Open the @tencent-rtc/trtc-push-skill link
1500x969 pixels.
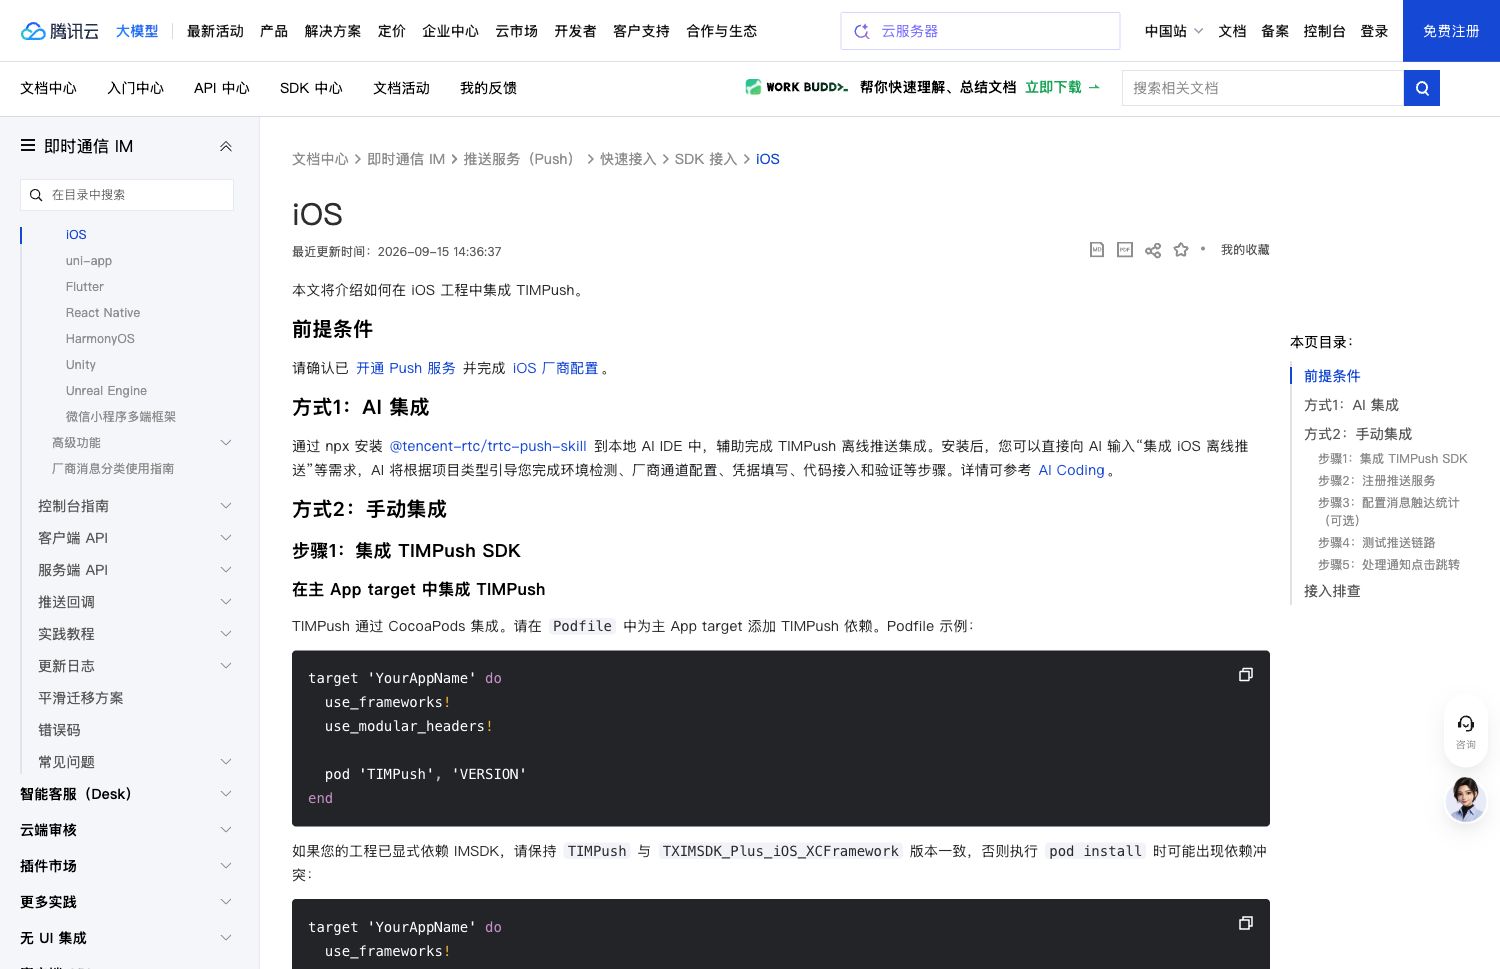(488, 446)
